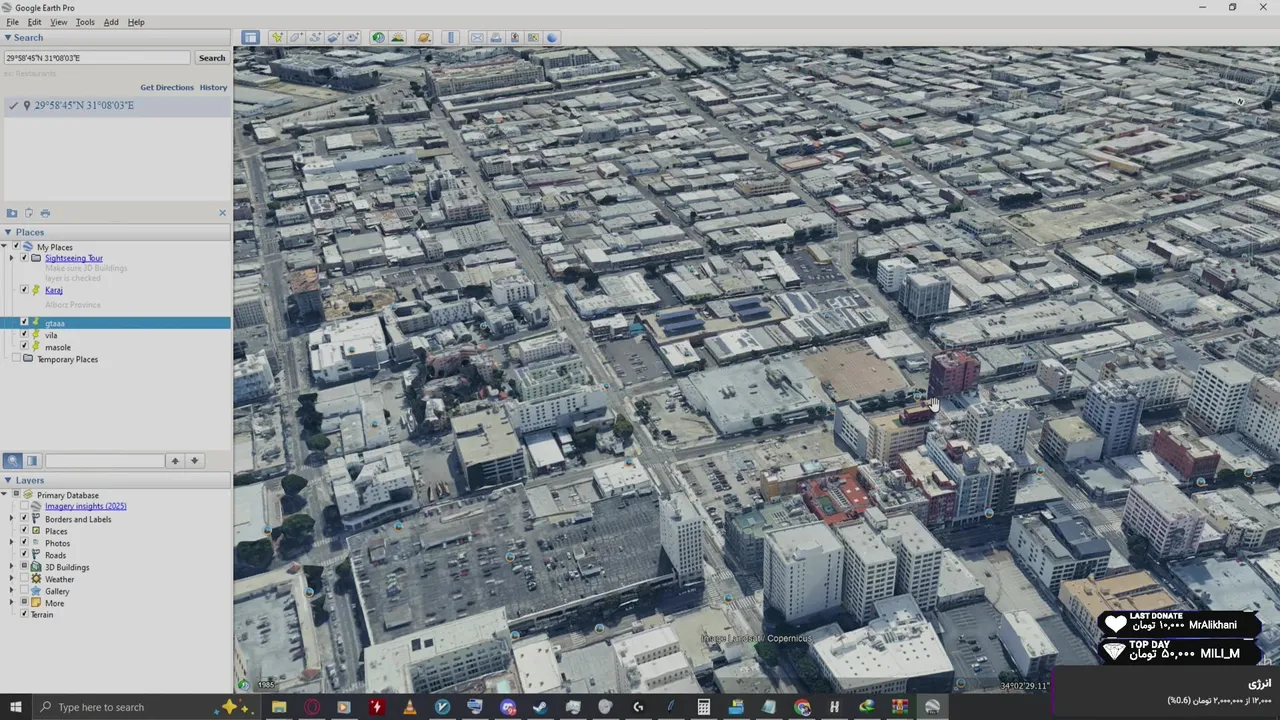Click the Email envelope toolbar icon

tap(477, 38)
